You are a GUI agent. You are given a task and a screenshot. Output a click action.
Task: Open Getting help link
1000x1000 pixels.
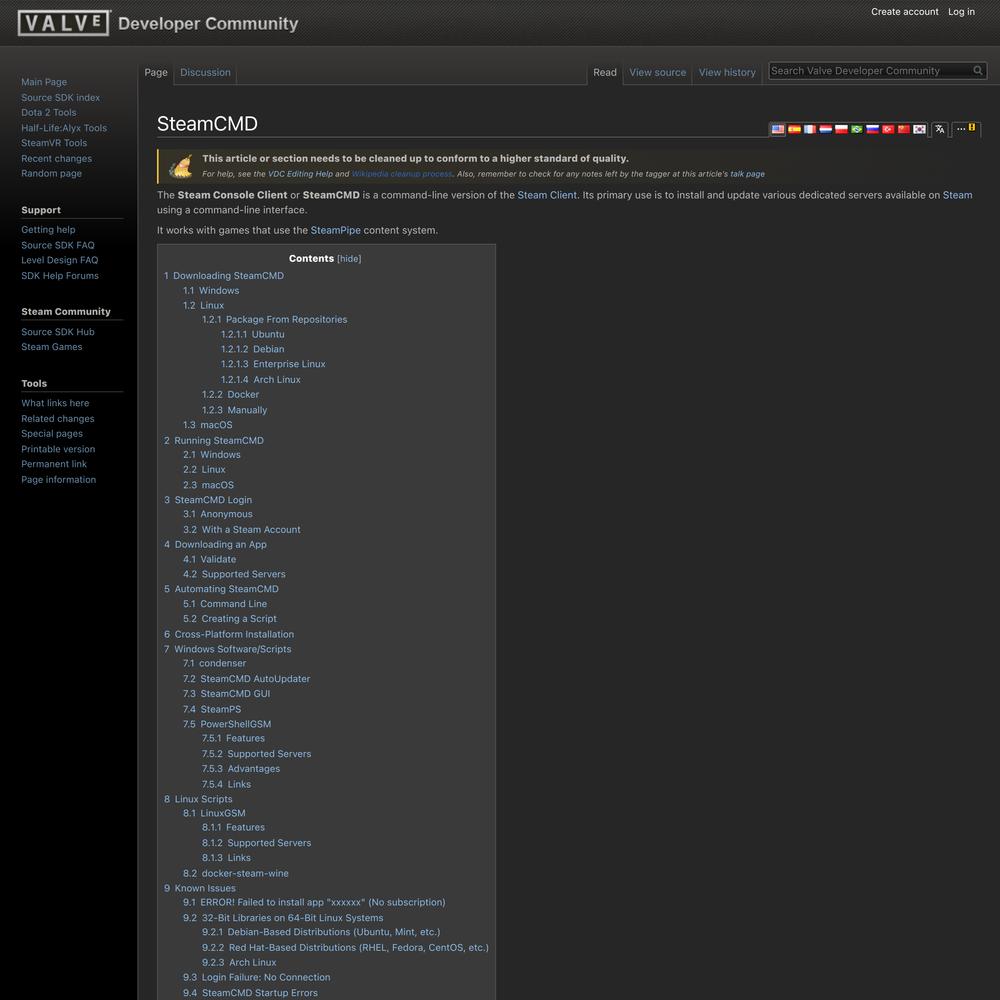[48, 230]
